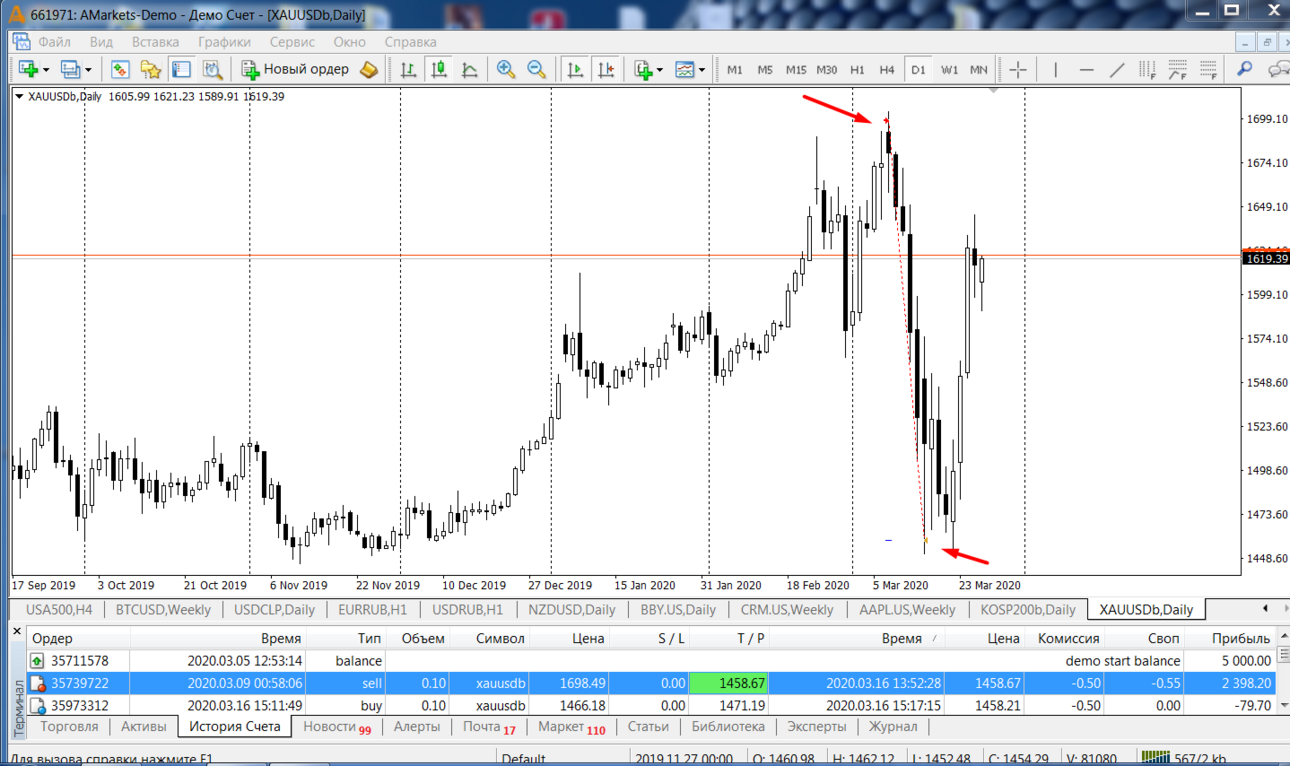Open the 'Графики' menu
This screenshot has height=766, width=1290.
[224, 42]
